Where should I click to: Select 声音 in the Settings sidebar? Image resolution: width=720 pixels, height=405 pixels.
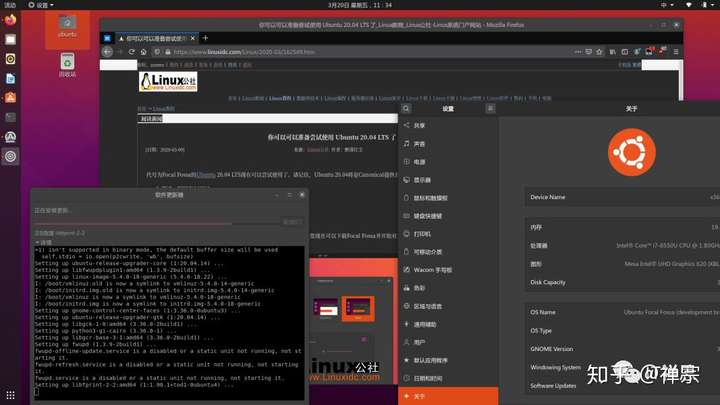448,144
